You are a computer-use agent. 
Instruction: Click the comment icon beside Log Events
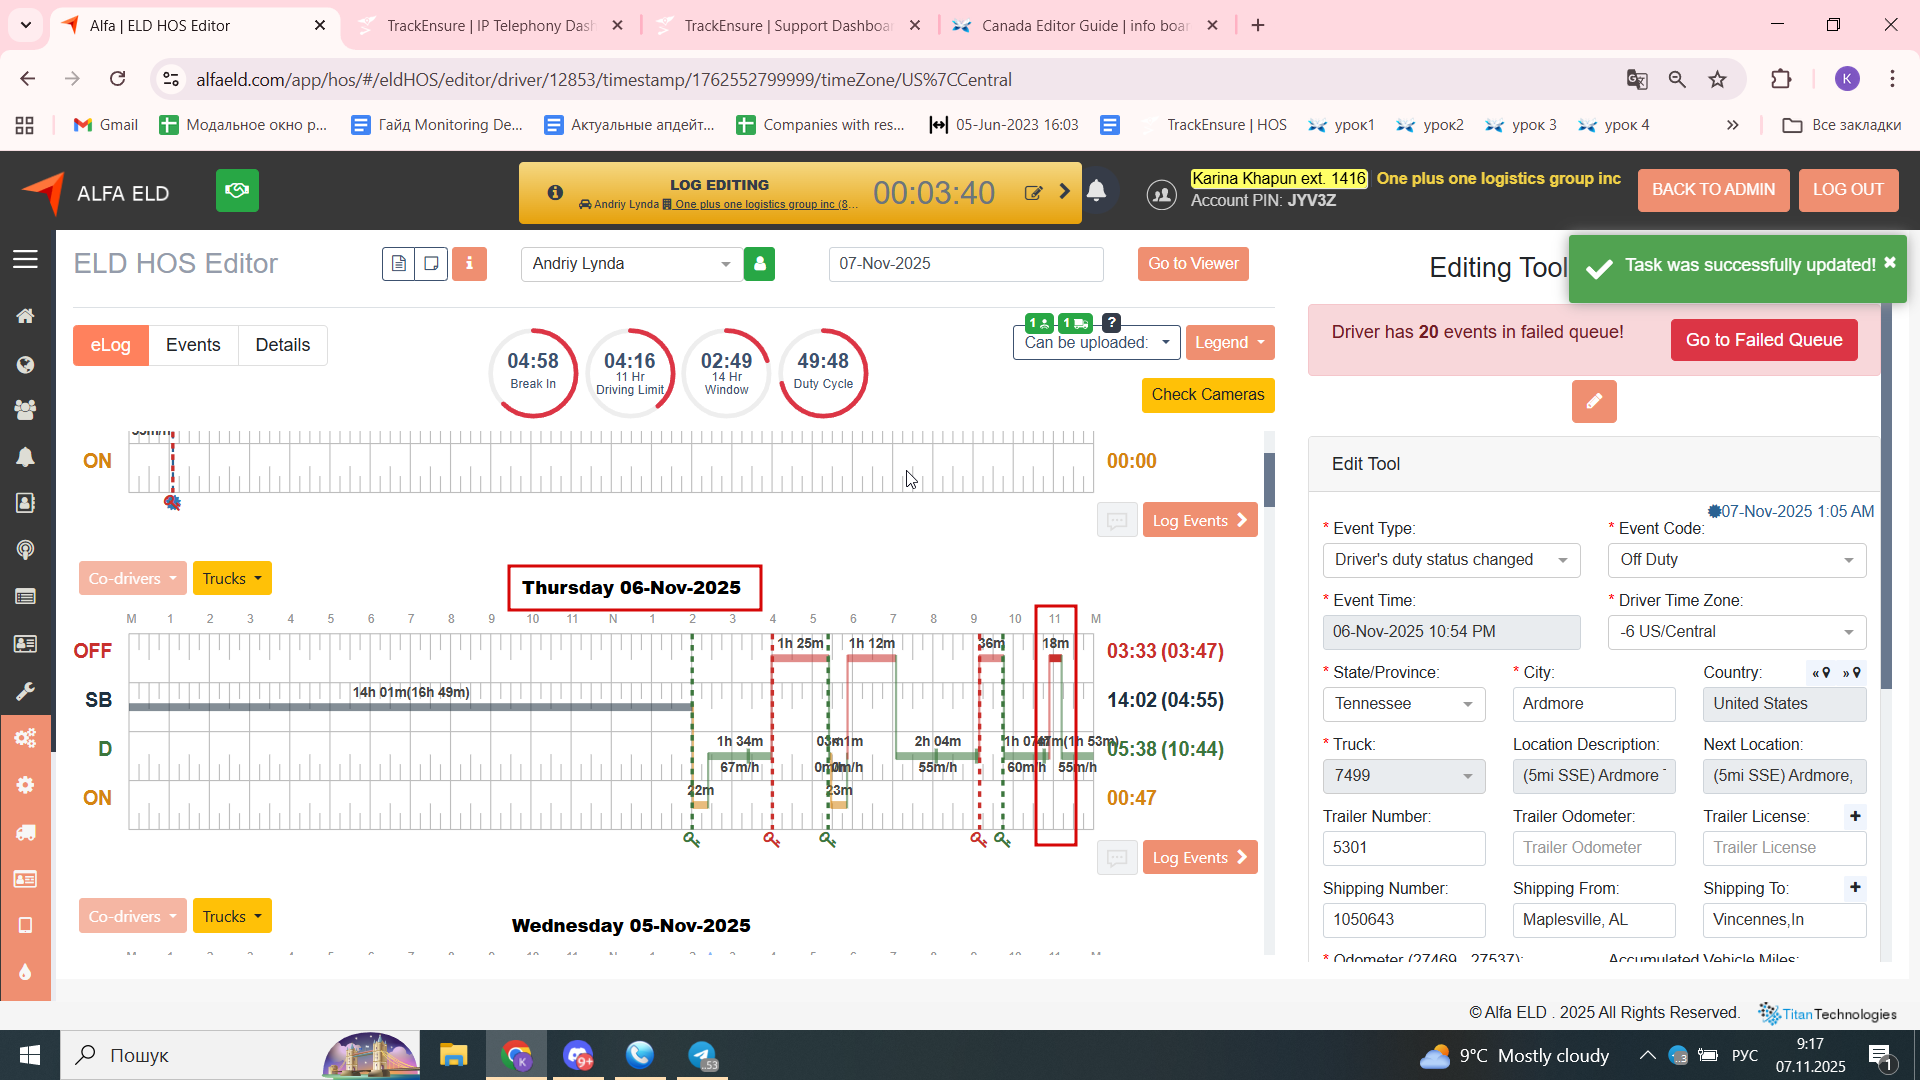pyautogui.click(x=1117, y=521)
